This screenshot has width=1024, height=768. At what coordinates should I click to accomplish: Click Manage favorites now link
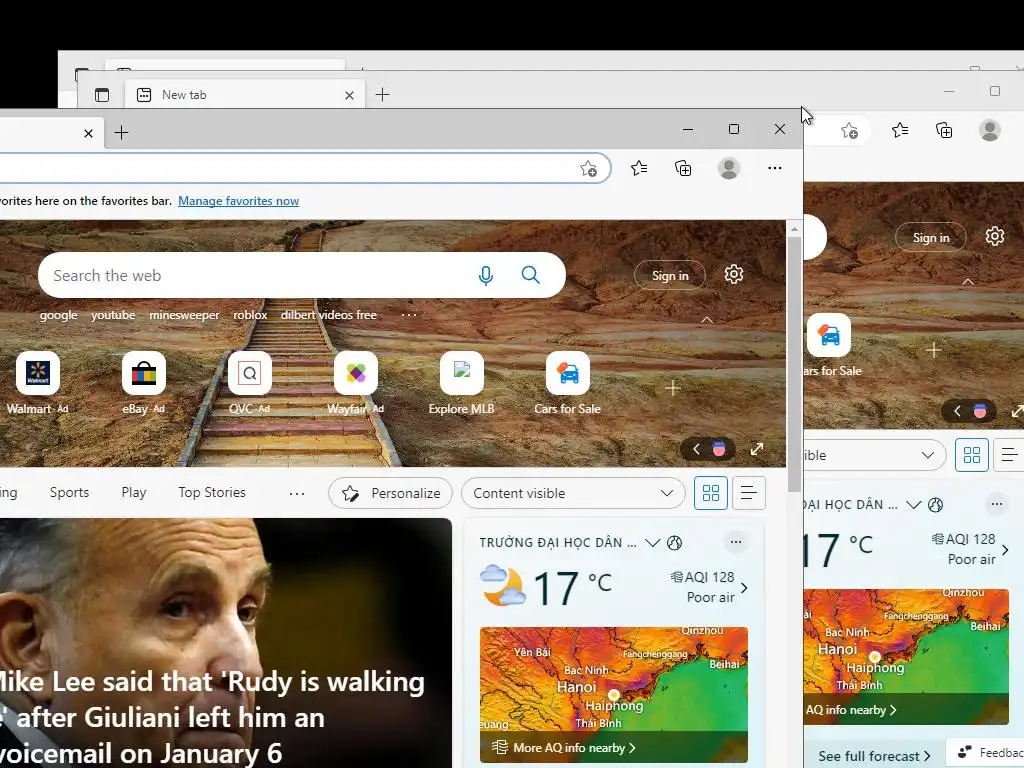click(238, 201)
